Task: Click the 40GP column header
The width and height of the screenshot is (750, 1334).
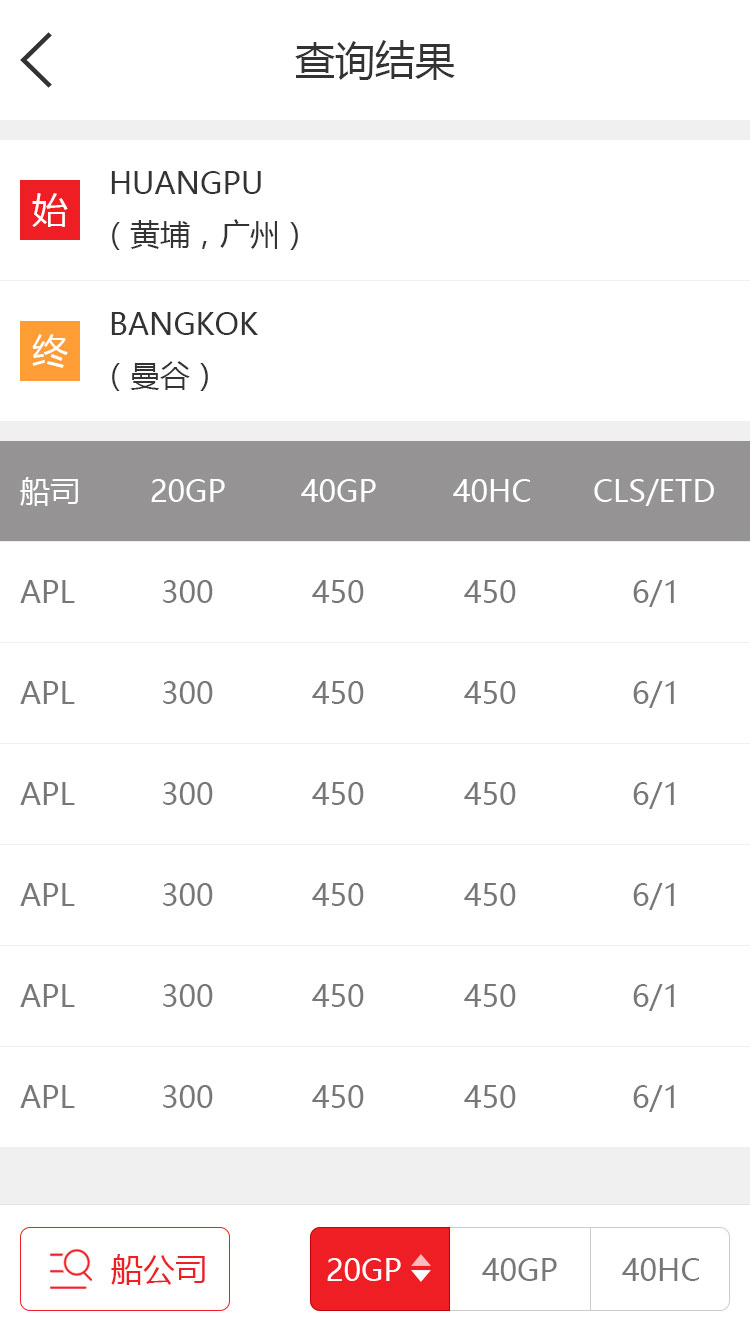Action: click(339, 491)
